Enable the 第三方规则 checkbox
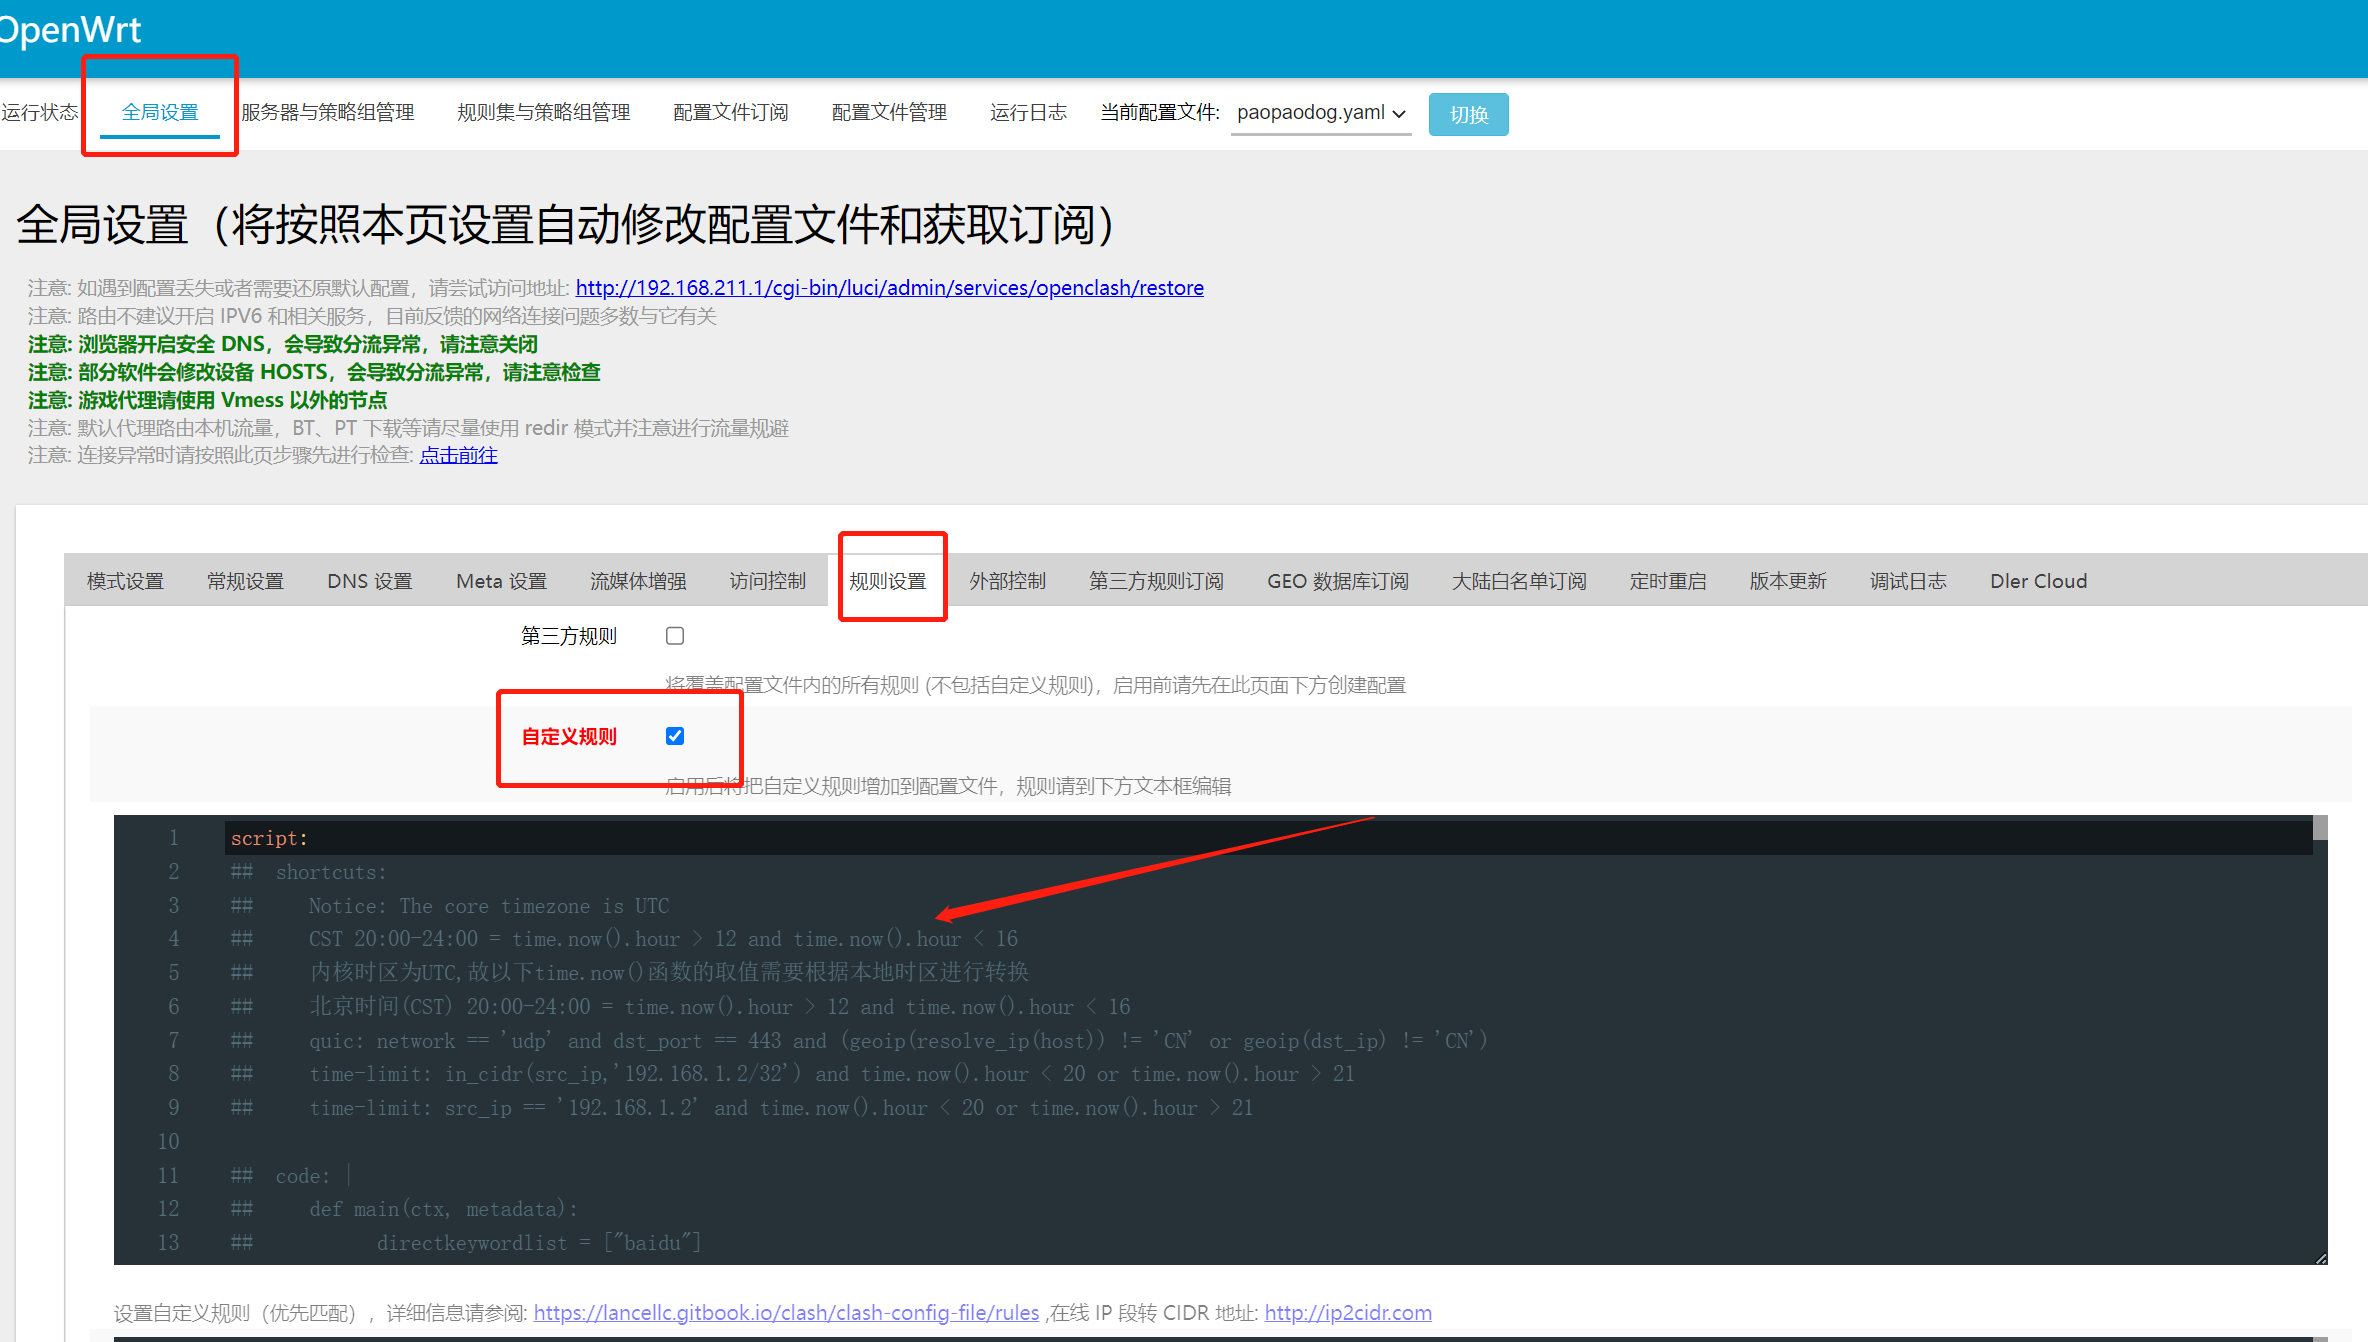This screenshot has height=1342, width=2368. (675, 635)
